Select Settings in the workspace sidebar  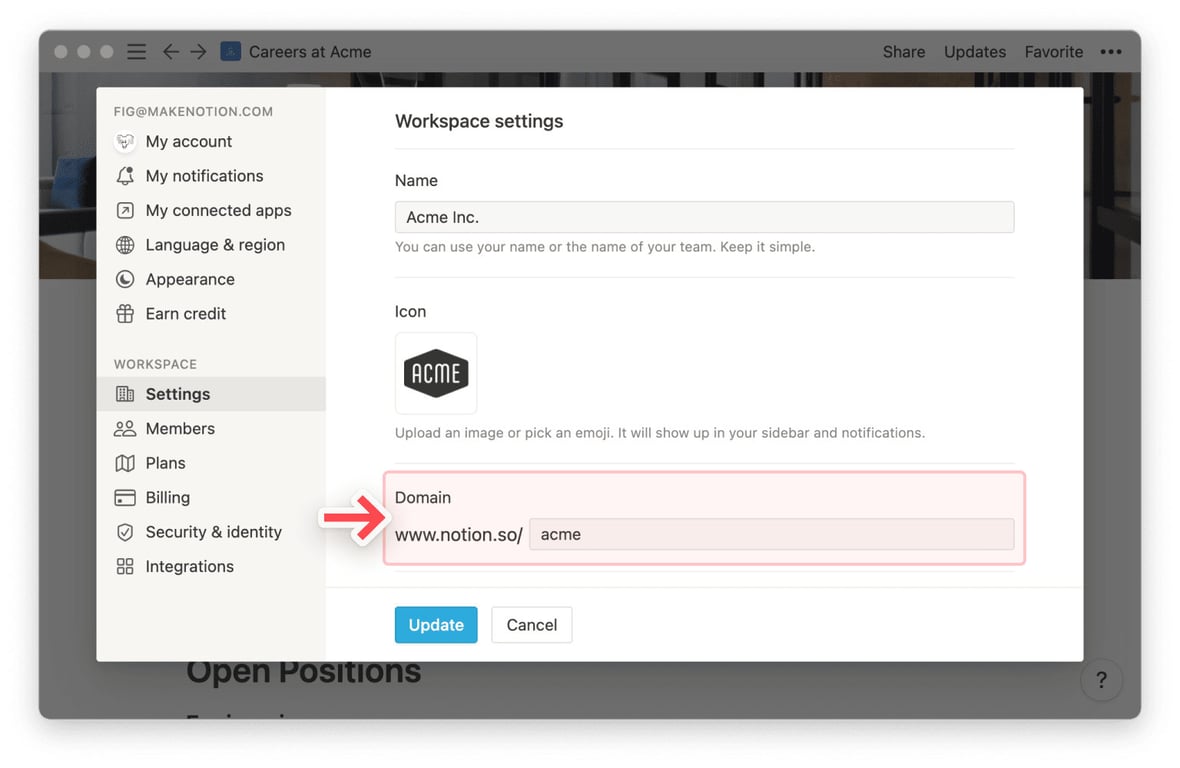178,394
